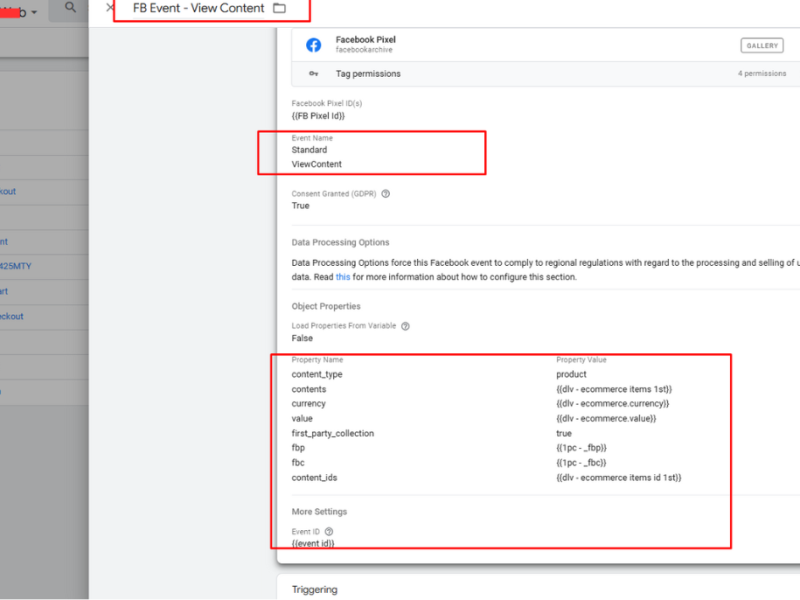Click the 'true' value for first_party_collection
The image size is (800, 600).
tap(564, 433)
